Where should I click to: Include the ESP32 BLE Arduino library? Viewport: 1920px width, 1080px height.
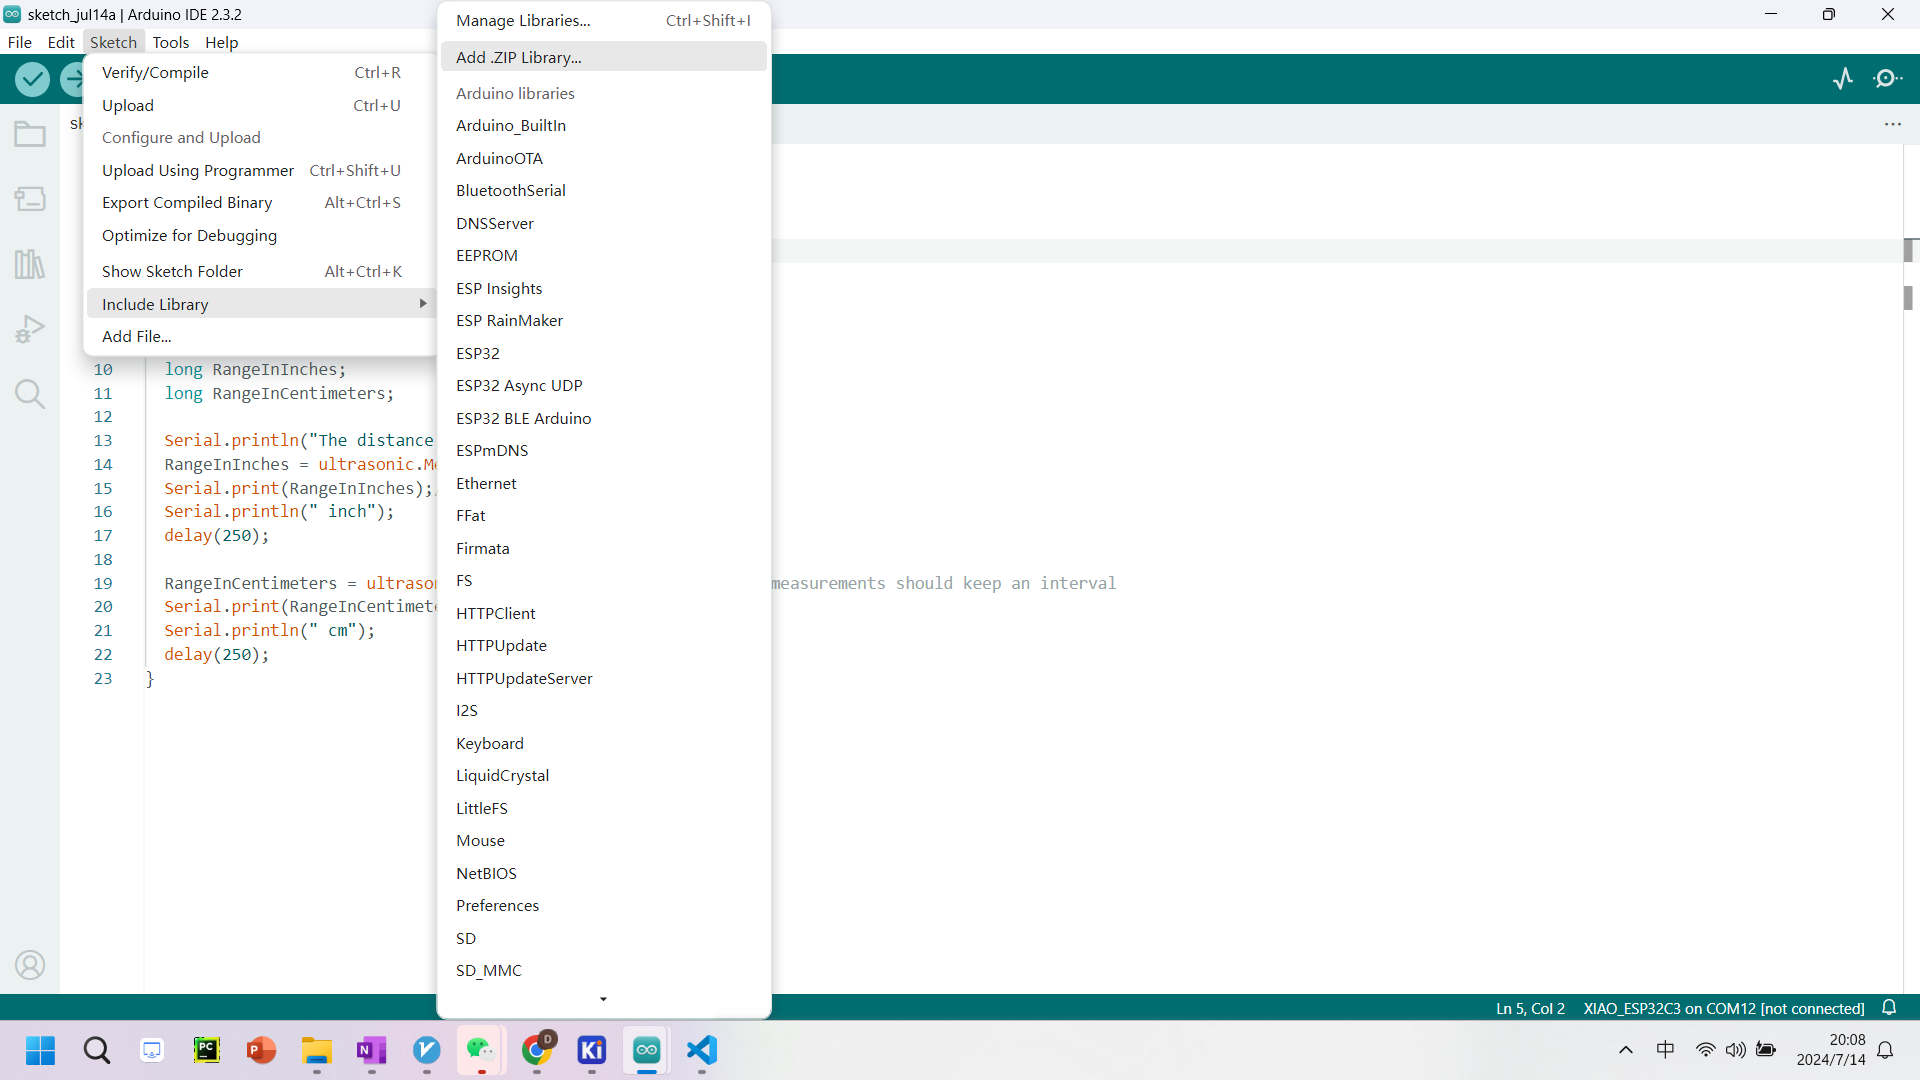click(x=604, y=418)
